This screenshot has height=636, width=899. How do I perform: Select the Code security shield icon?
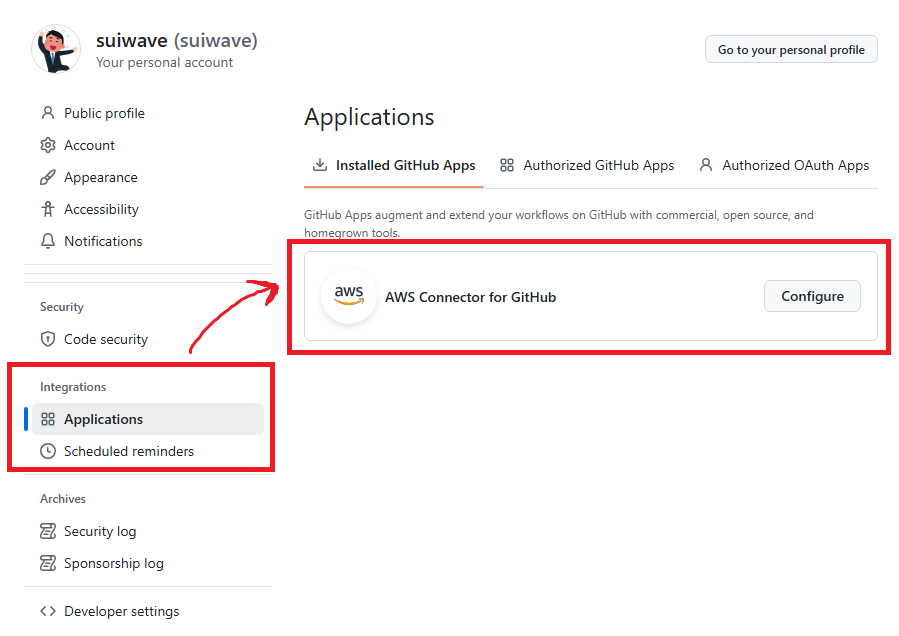[x=47, y=339]
